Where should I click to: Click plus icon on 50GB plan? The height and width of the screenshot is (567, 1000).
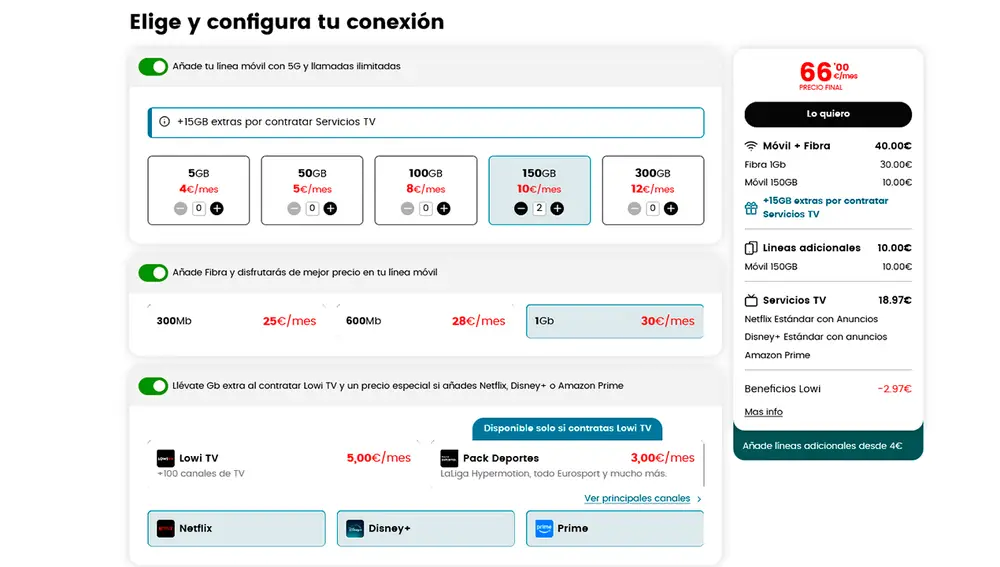coord(330,208)
